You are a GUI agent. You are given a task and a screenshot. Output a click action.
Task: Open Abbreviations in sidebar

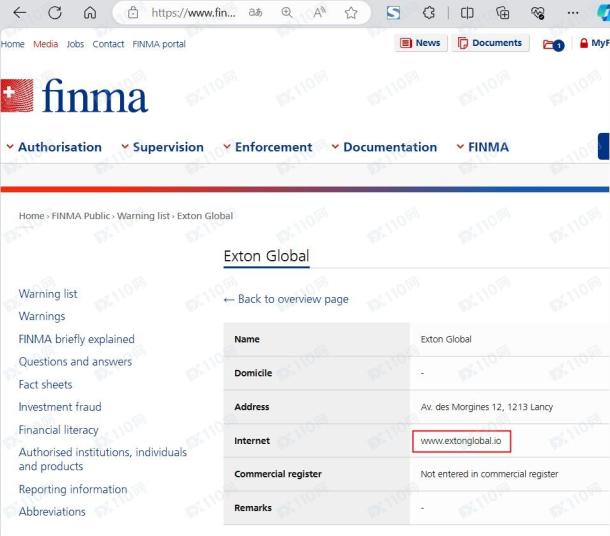[x=52, y=511]
